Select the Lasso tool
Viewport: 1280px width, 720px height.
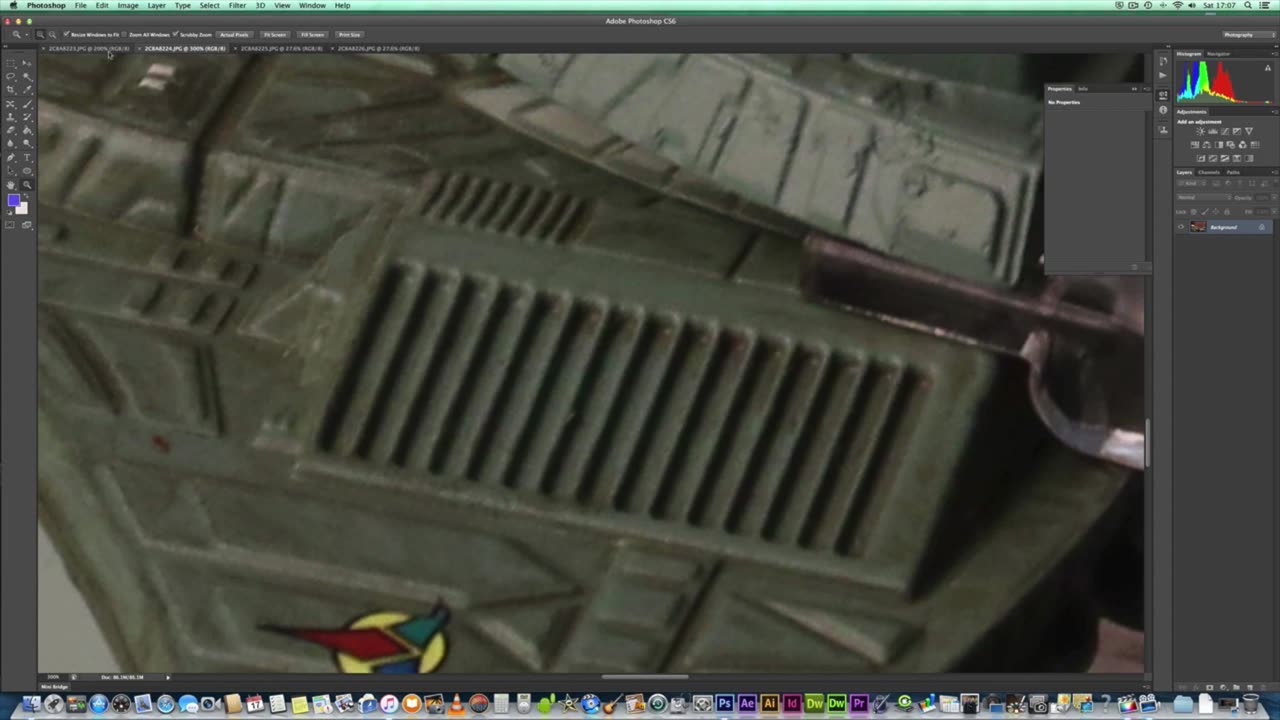pyautogui.click(x=10, y=76)
